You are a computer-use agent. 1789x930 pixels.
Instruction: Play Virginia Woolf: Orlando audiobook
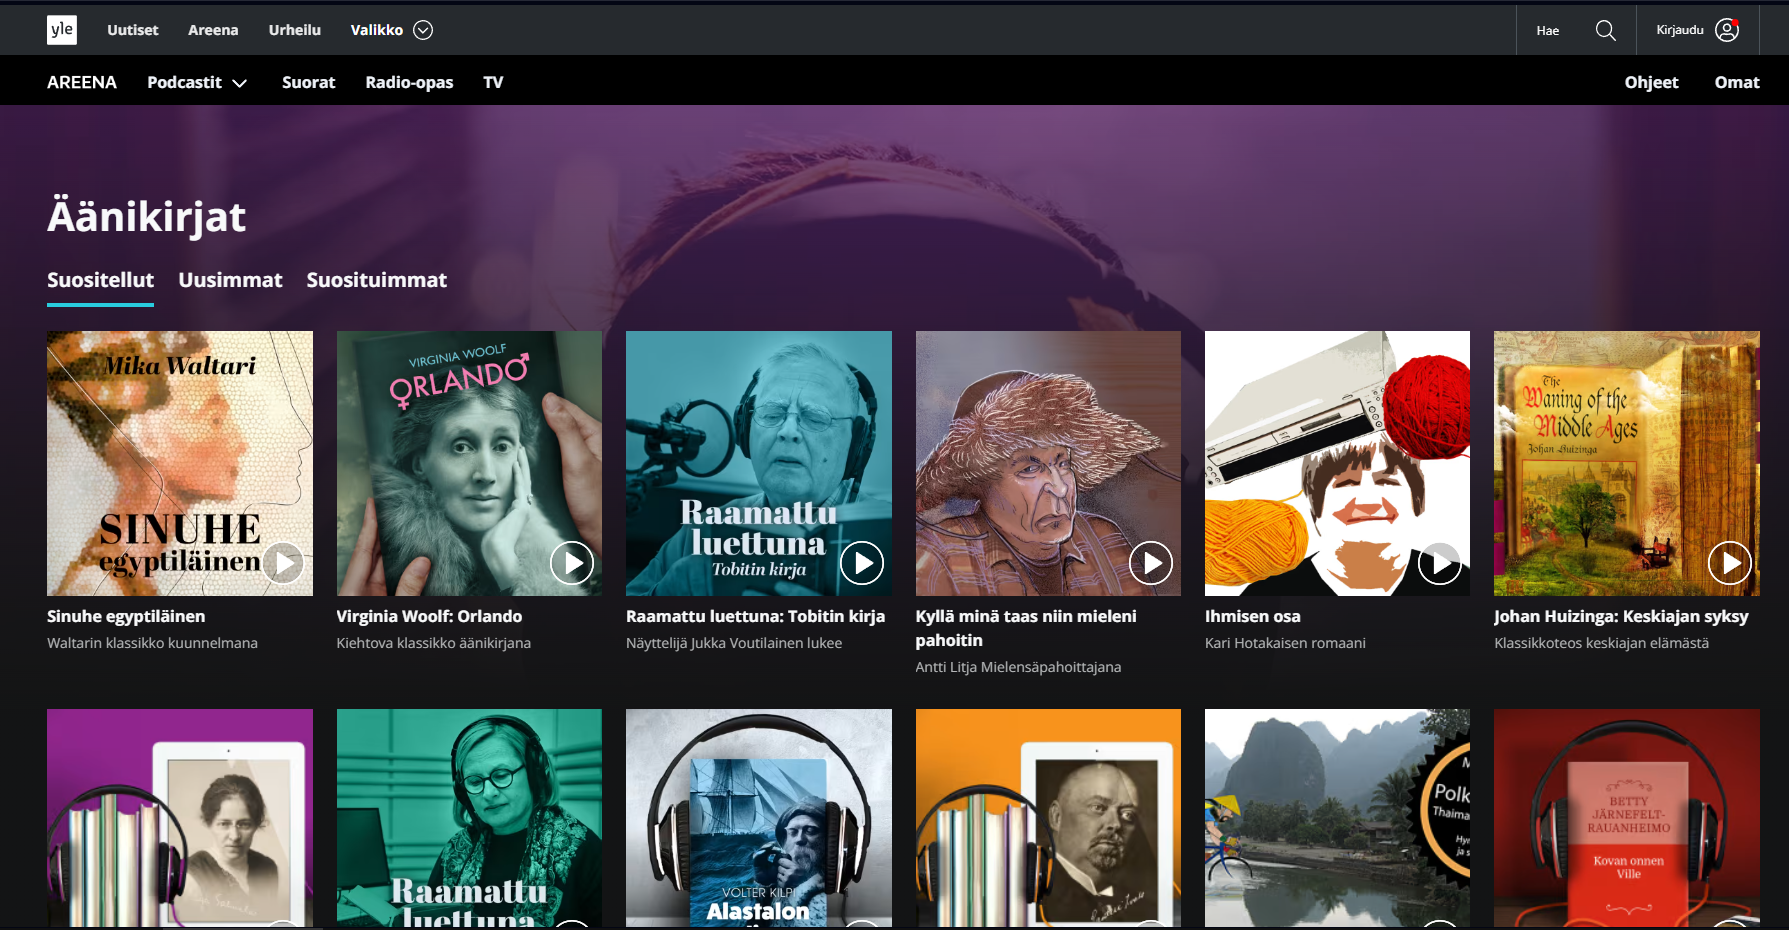click(x=572, y=563)
